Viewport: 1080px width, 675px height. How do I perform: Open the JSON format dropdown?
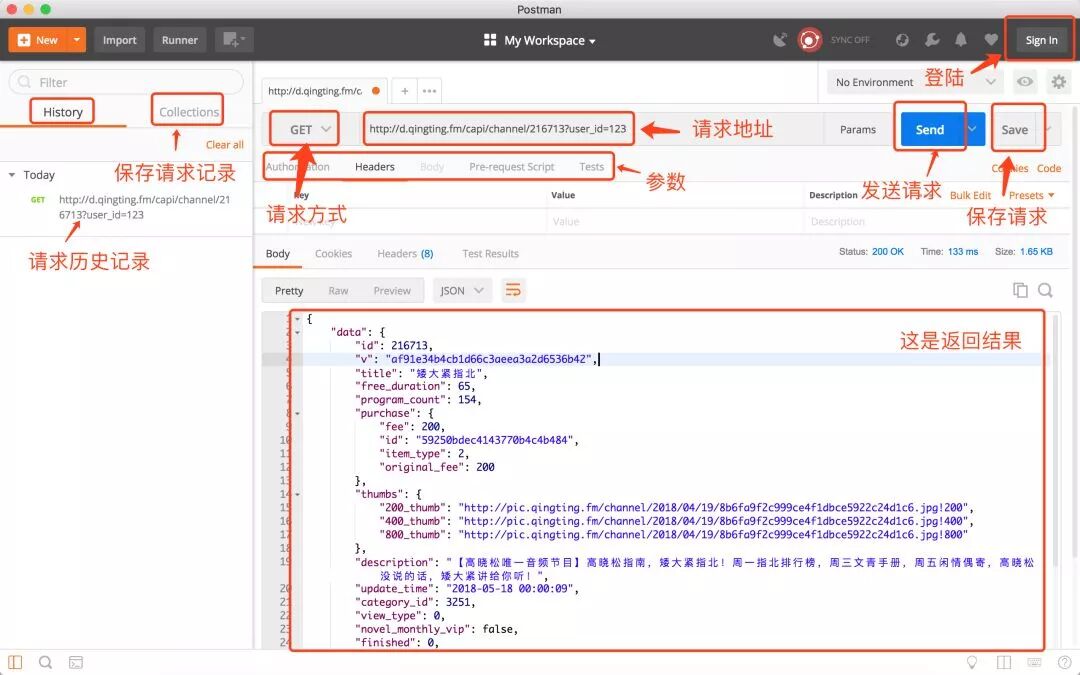click(x=461, y=291)
